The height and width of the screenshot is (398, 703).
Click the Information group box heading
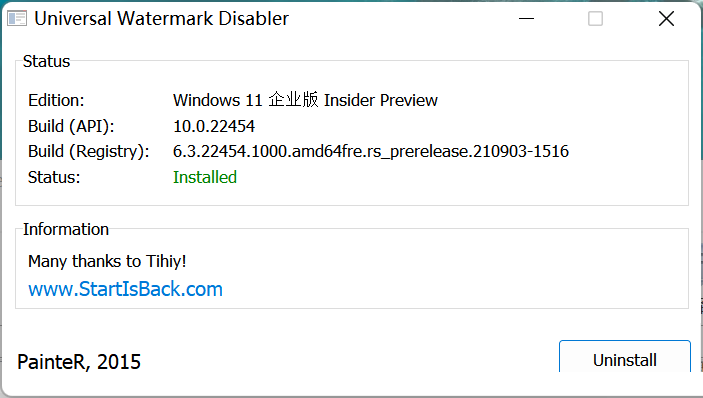coord(66,229)
